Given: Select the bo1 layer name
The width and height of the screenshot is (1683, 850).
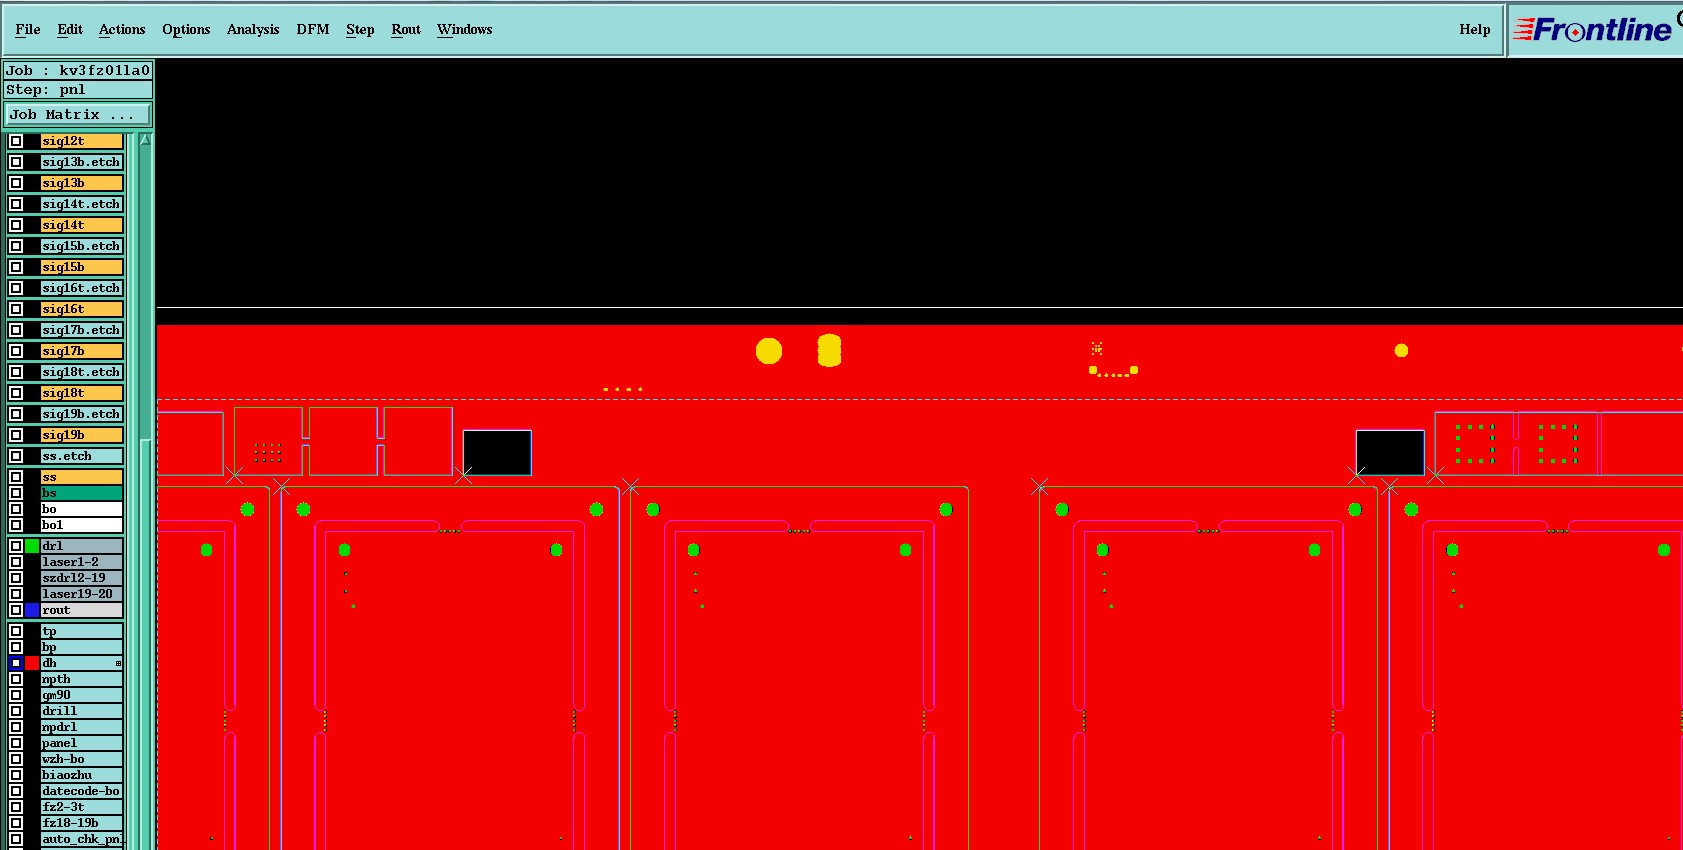Looking at the screenshot, I should 82,525.
